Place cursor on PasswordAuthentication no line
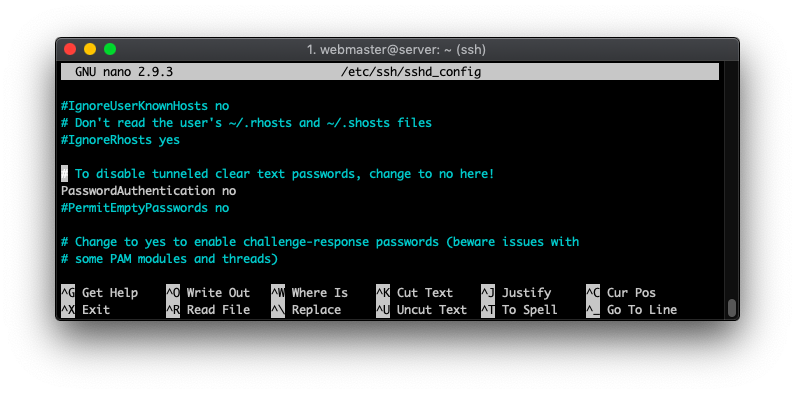Image resolution: width=795 pixels, height=394 pixels. tap(149, 191)
